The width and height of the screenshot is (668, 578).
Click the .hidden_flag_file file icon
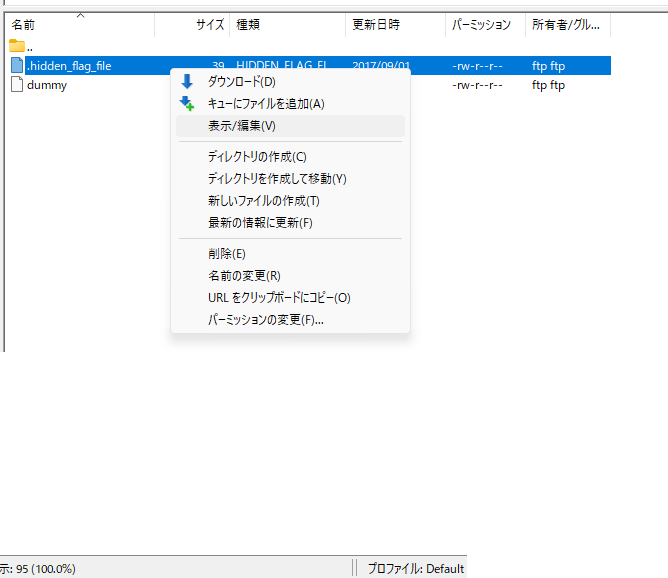(17, 66)
